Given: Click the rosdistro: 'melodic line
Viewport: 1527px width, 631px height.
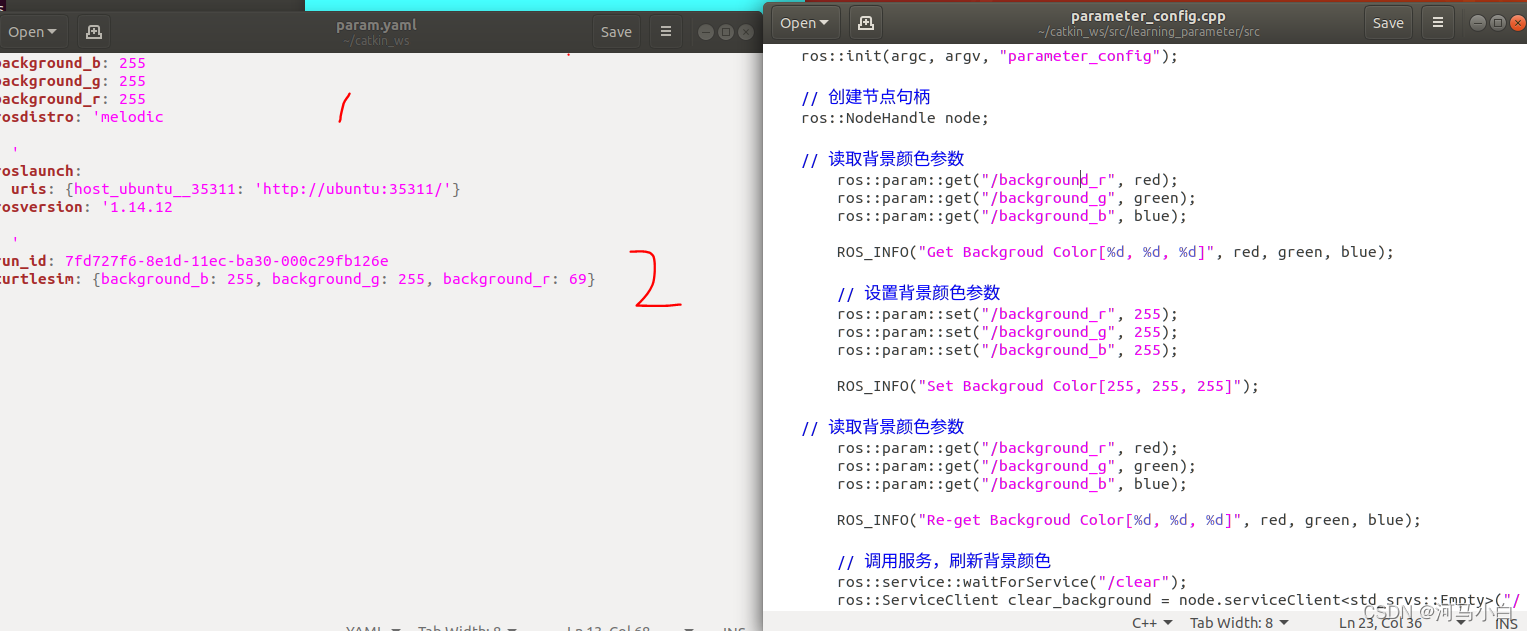Looking at the screenshot, I should (82, 117).
